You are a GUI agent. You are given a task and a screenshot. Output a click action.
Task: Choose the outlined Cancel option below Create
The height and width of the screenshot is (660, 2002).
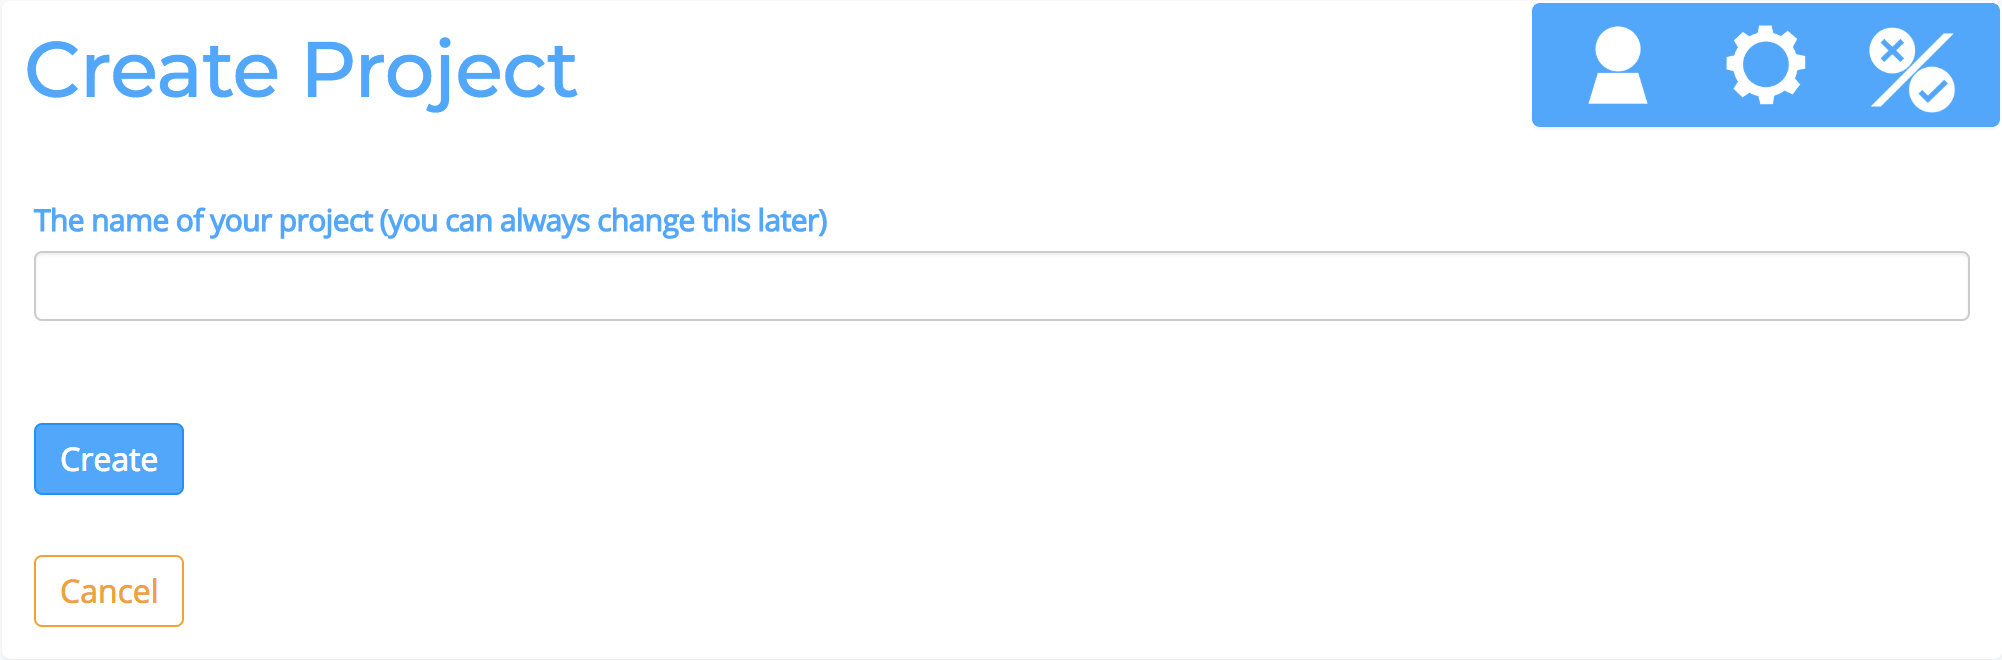(x=109, y=591)
